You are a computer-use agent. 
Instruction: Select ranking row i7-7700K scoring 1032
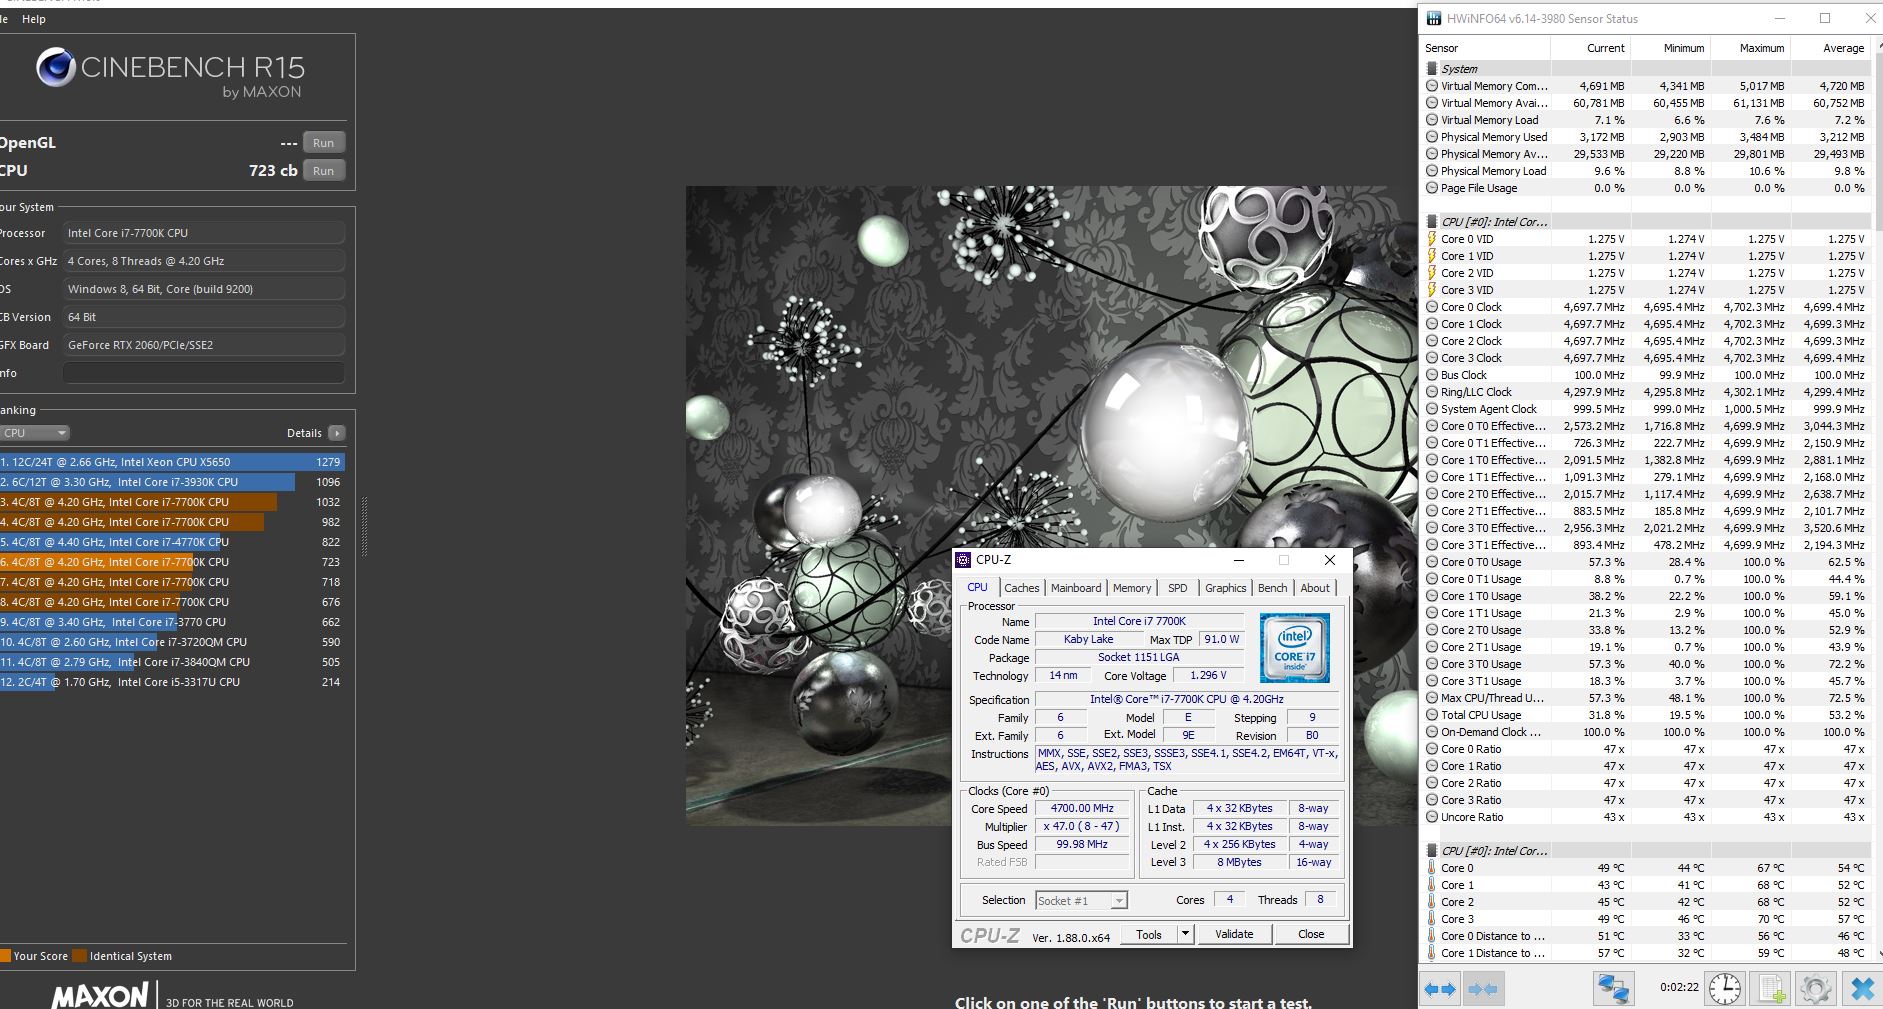(172, 502)
